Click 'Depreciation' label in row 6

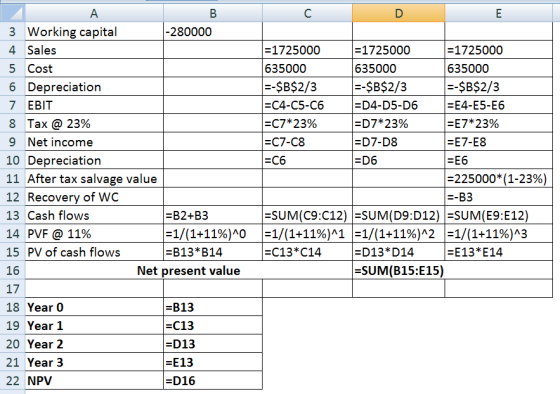point(94,87)
